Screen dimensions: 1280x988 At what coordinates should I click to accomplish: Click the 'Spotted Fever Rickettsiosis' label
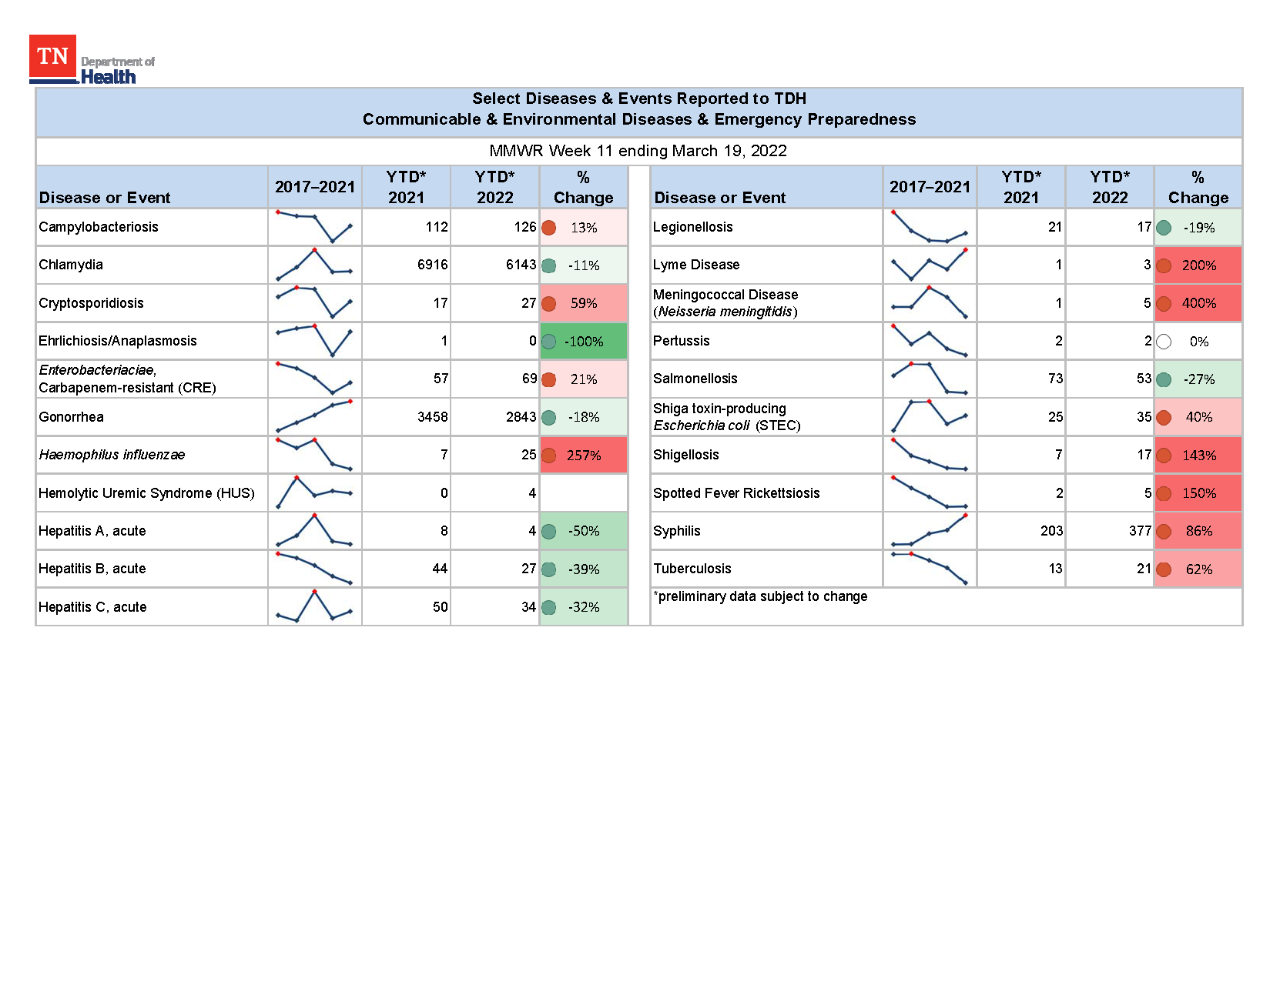[x=736, y=493]
